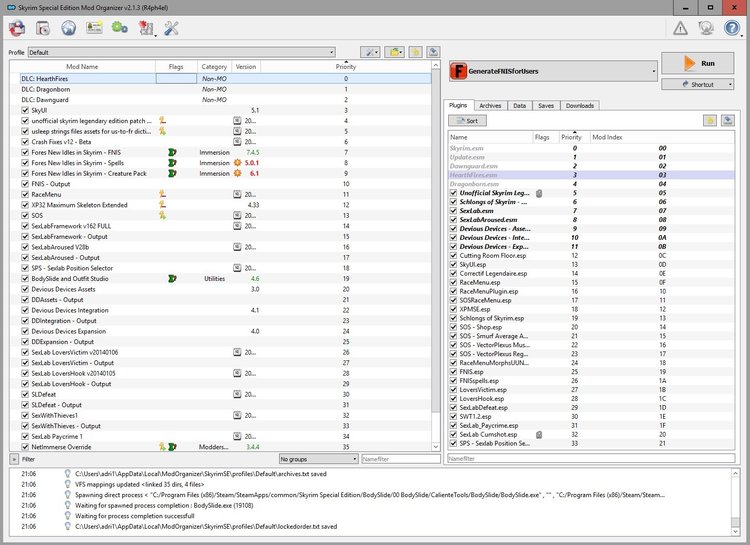Click the Run button
Viewport: 750px width, 545px height.
pos(697,63)
